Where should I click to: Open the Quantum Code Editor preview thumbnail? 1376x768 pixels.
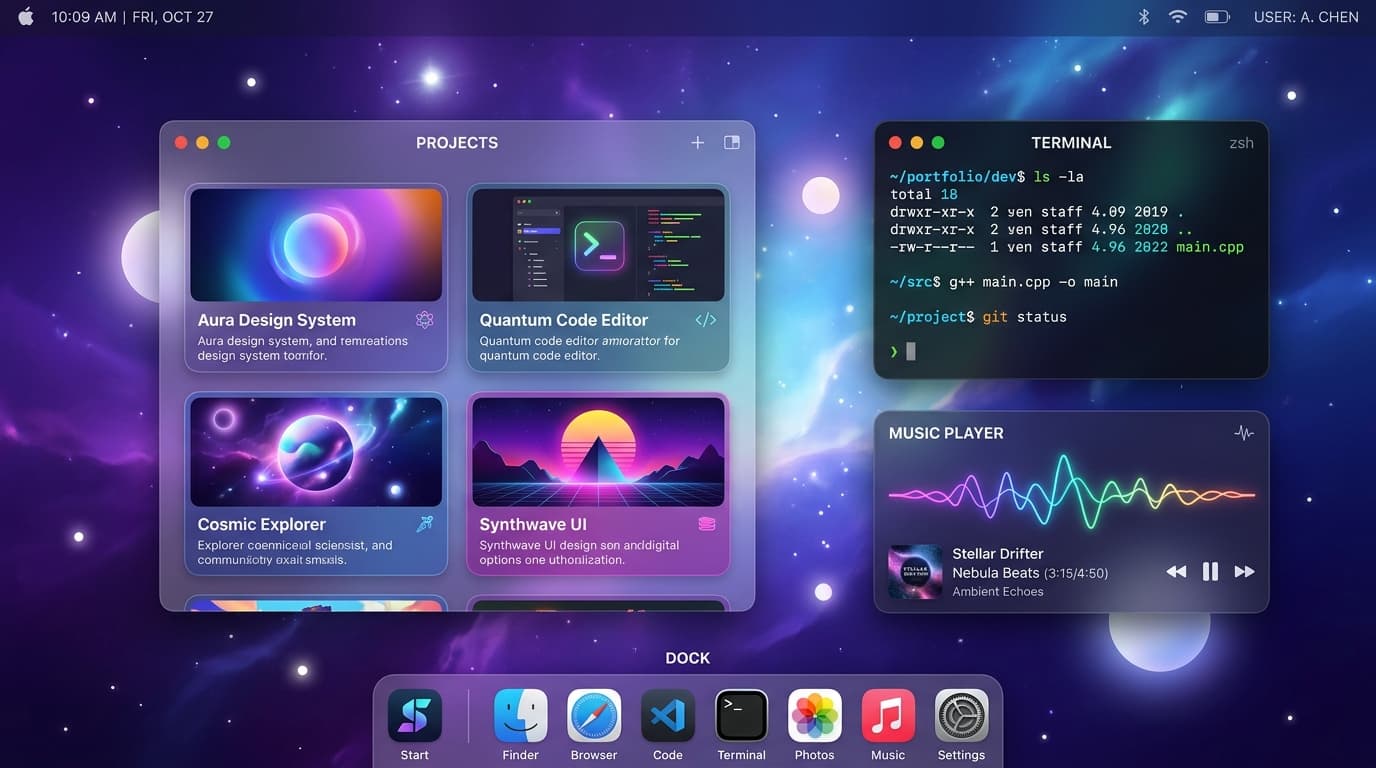tap(598, 245)
